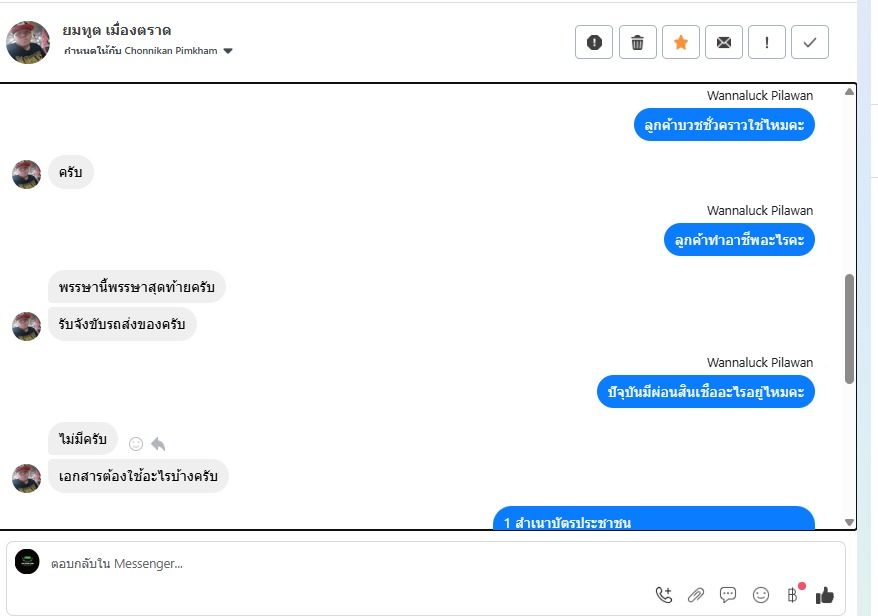Image resolution: width=878 pixels, height=616 pixels.
Task: Expand the assigned to Chonnikan Pimkham dropdown
Action: [227, 51]
